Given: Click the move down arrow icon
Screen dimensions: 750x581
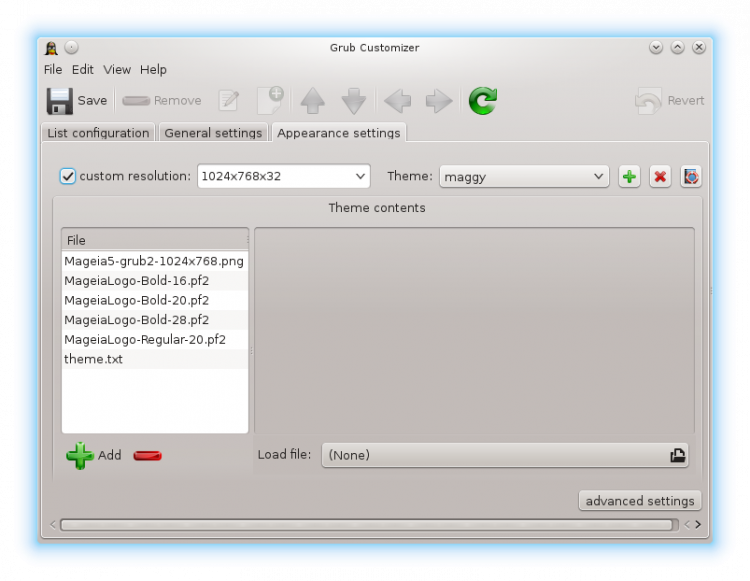Looking at the screenshot, I should click(x=354, y=101).
